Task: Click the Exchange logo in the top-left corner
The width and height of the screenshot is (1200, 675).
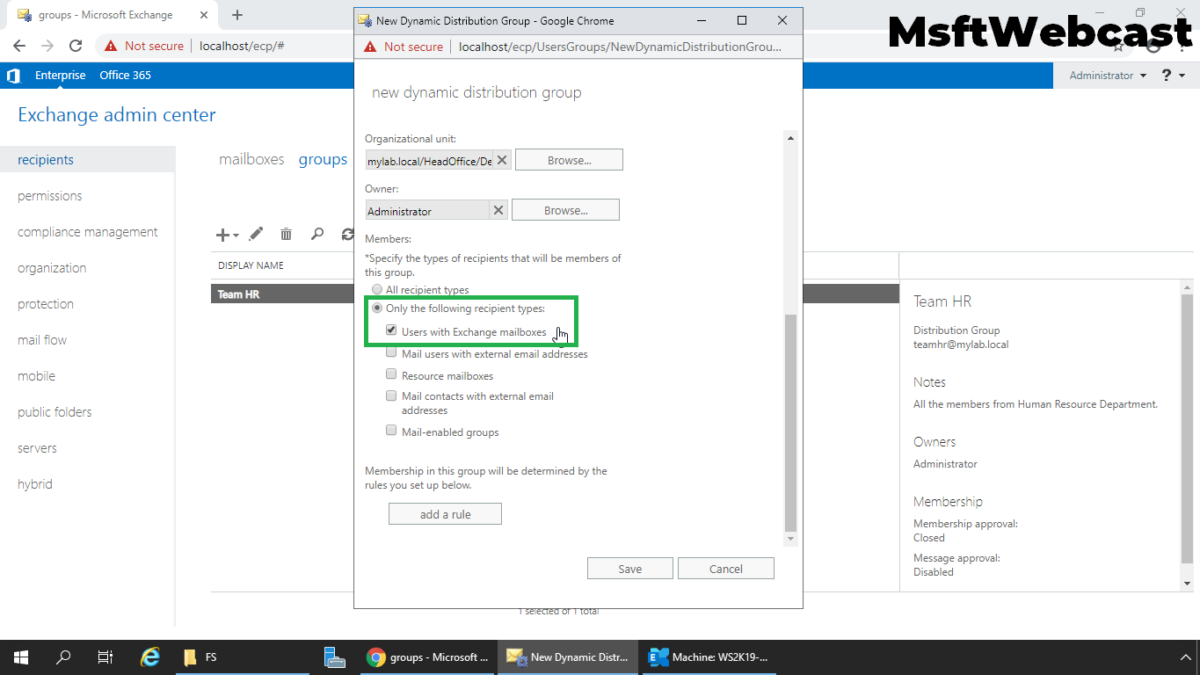Action: [x=13, y=75]
